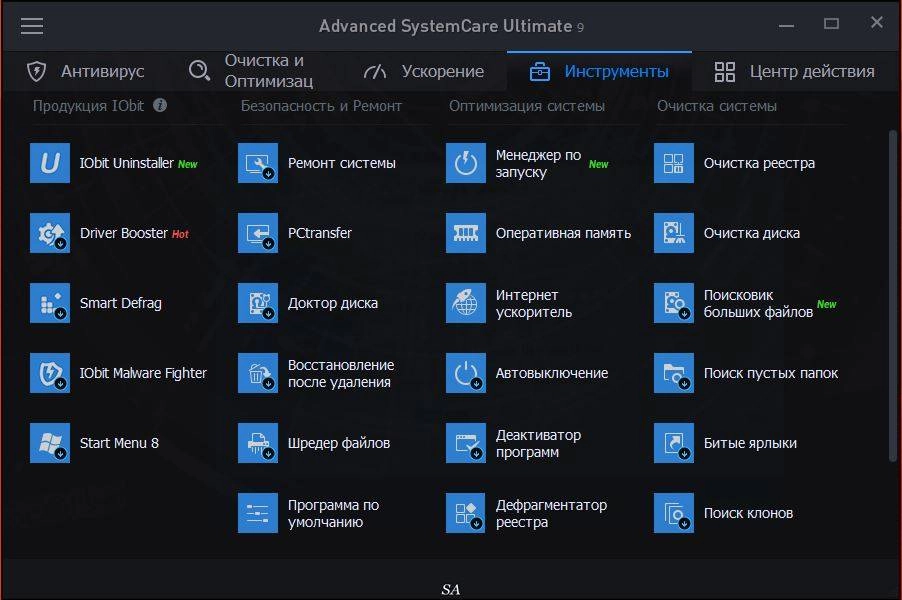Click the Шредер файлов label
902x600 pixels.
(339, 443)
